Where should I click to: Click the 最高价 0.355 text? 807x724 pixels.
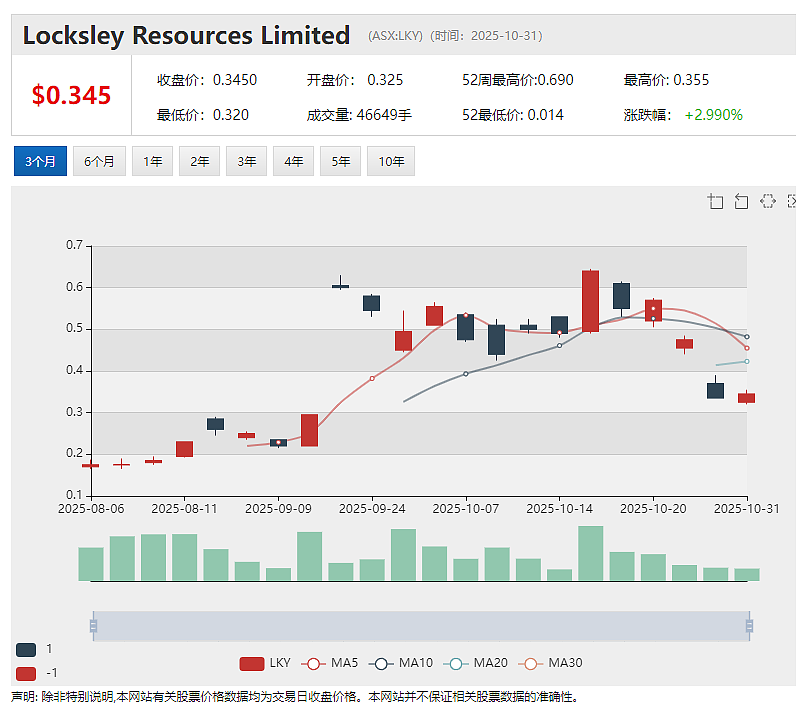click(x=666, y=80)
